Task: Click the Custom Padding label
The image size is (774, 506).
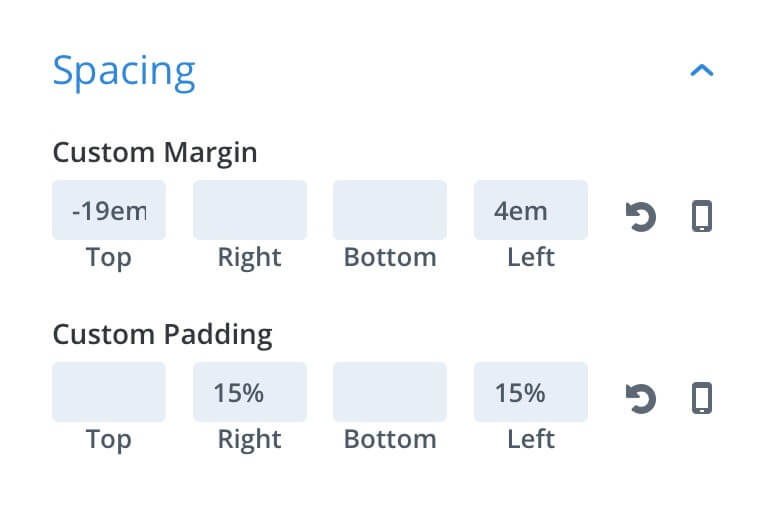Action: point(162,334)
